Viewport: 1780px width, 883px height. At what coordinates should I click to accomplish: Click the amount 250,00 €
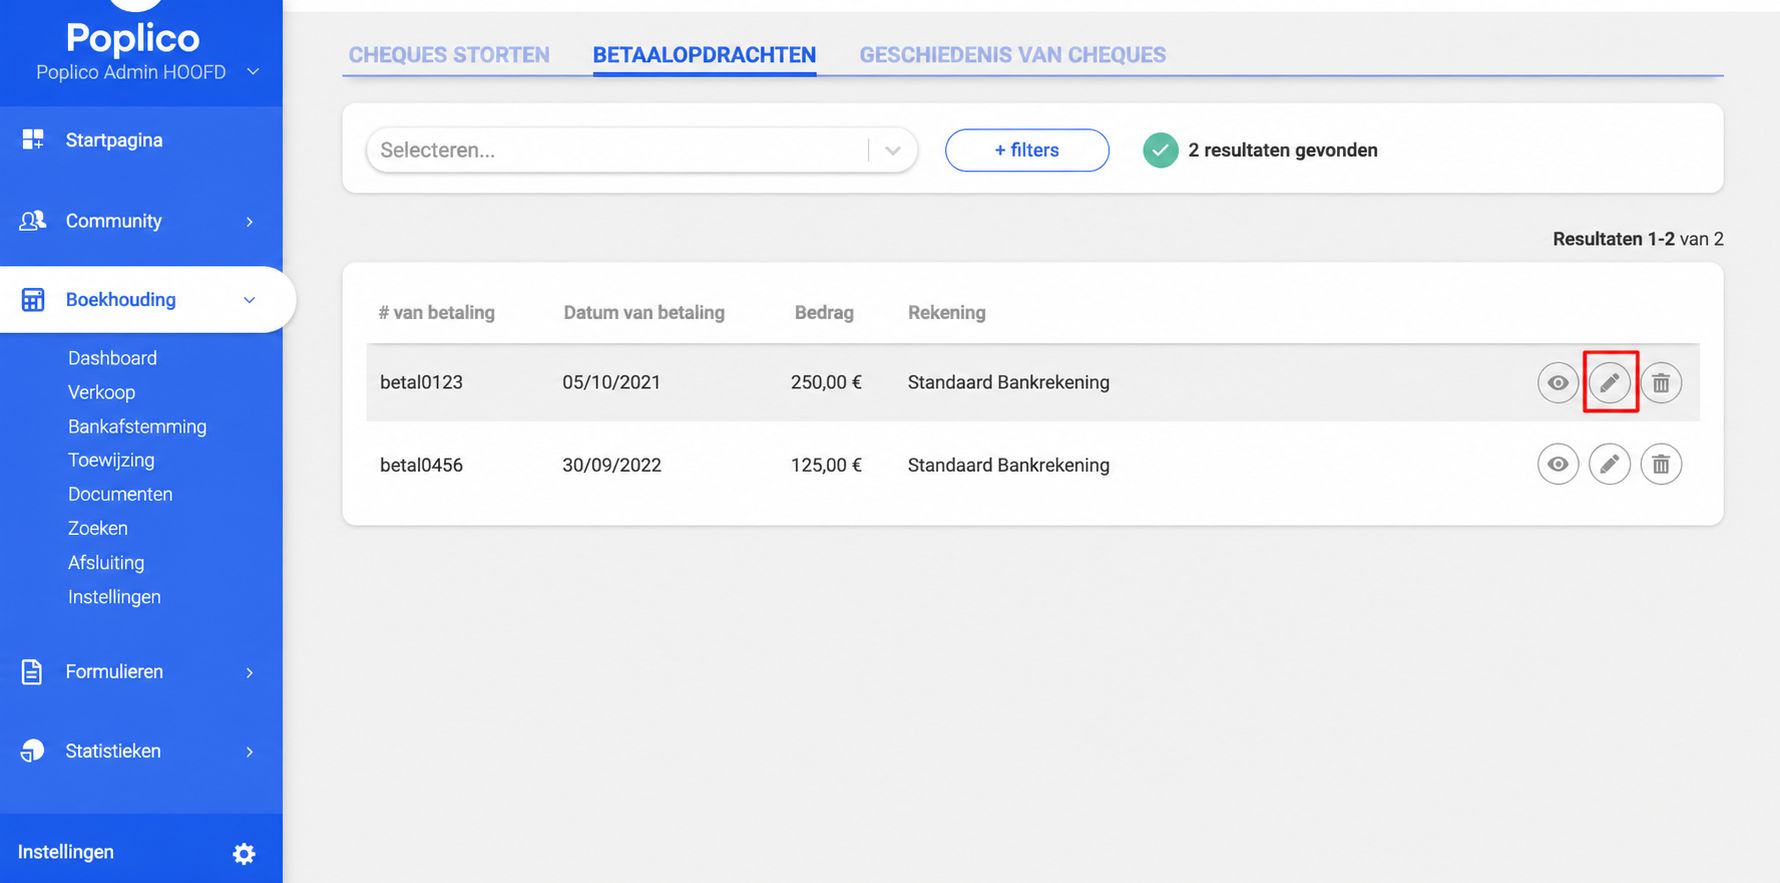(826, 382)
